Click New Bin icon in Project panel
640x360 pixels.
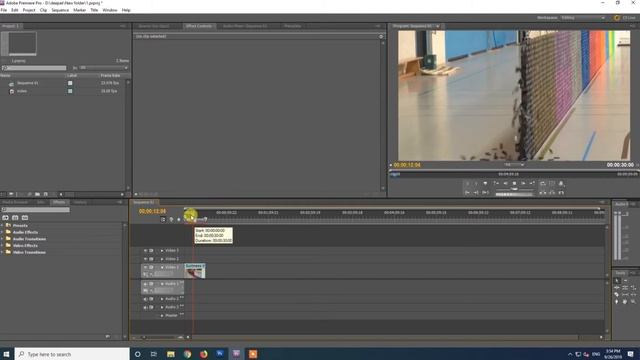[37, 194]
